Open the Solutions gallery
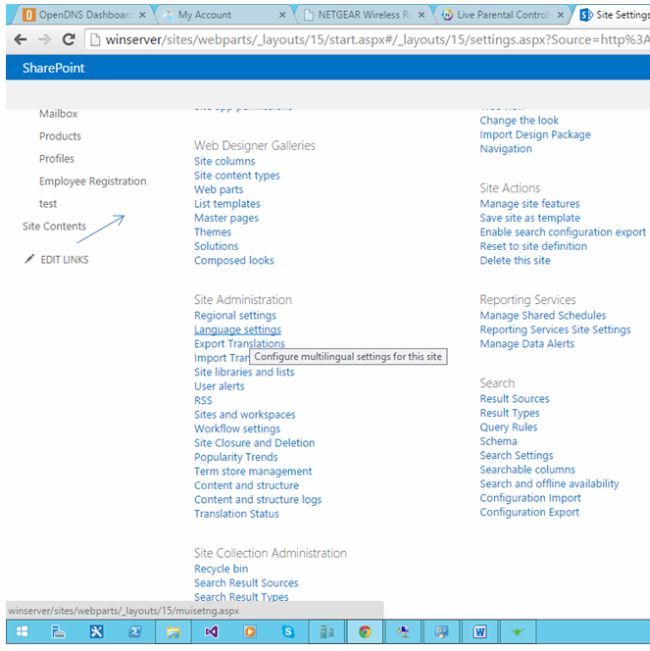 click(216, 246)
